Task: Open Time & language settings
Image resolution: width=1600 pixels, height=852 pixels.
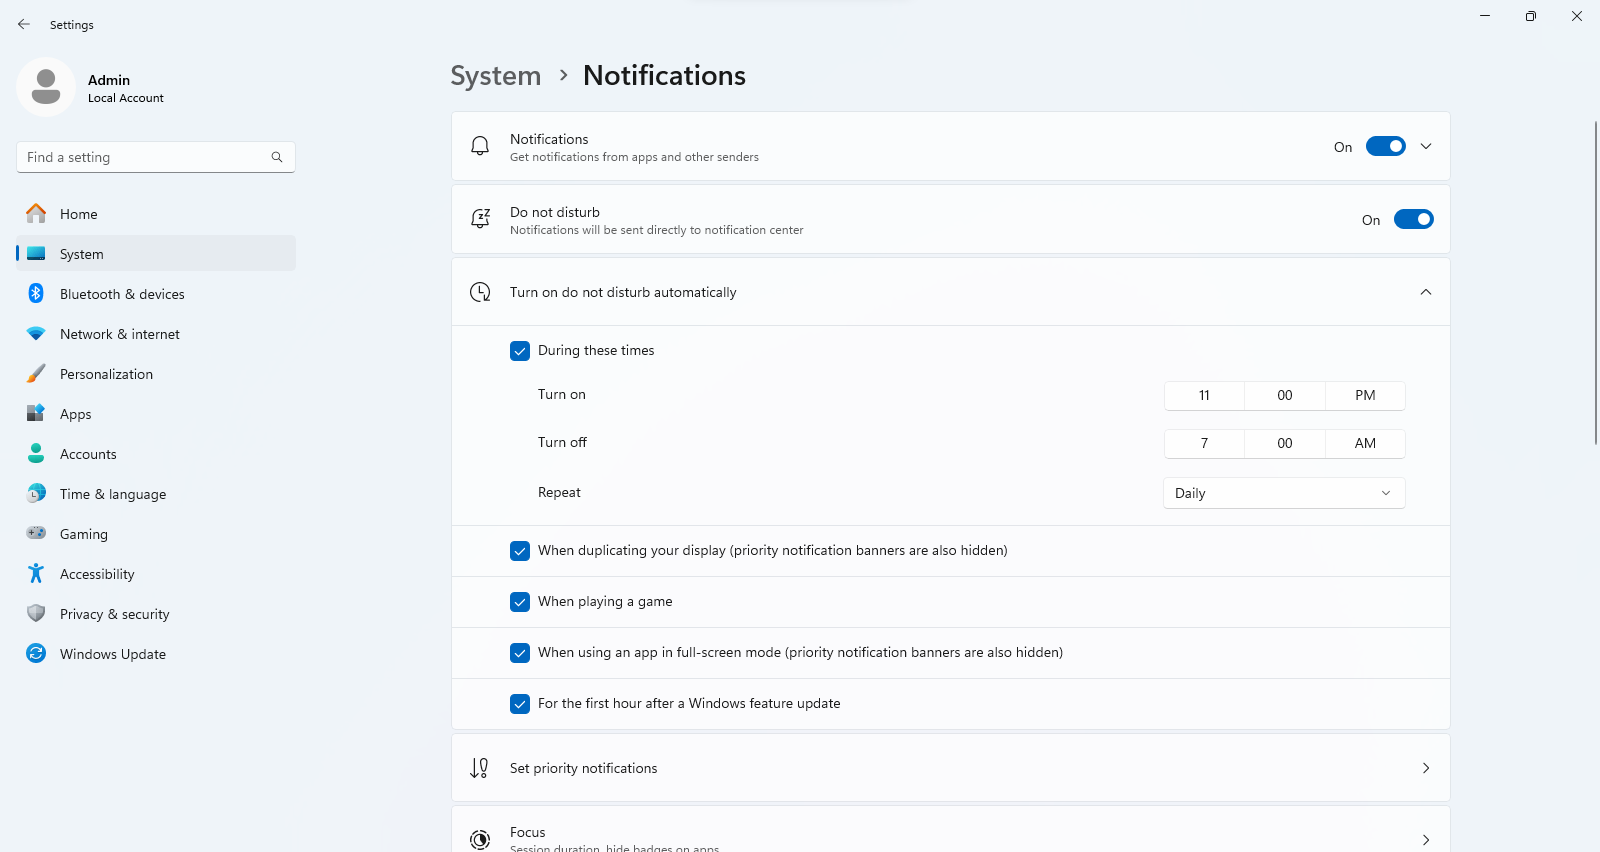Action: point(156,493)
